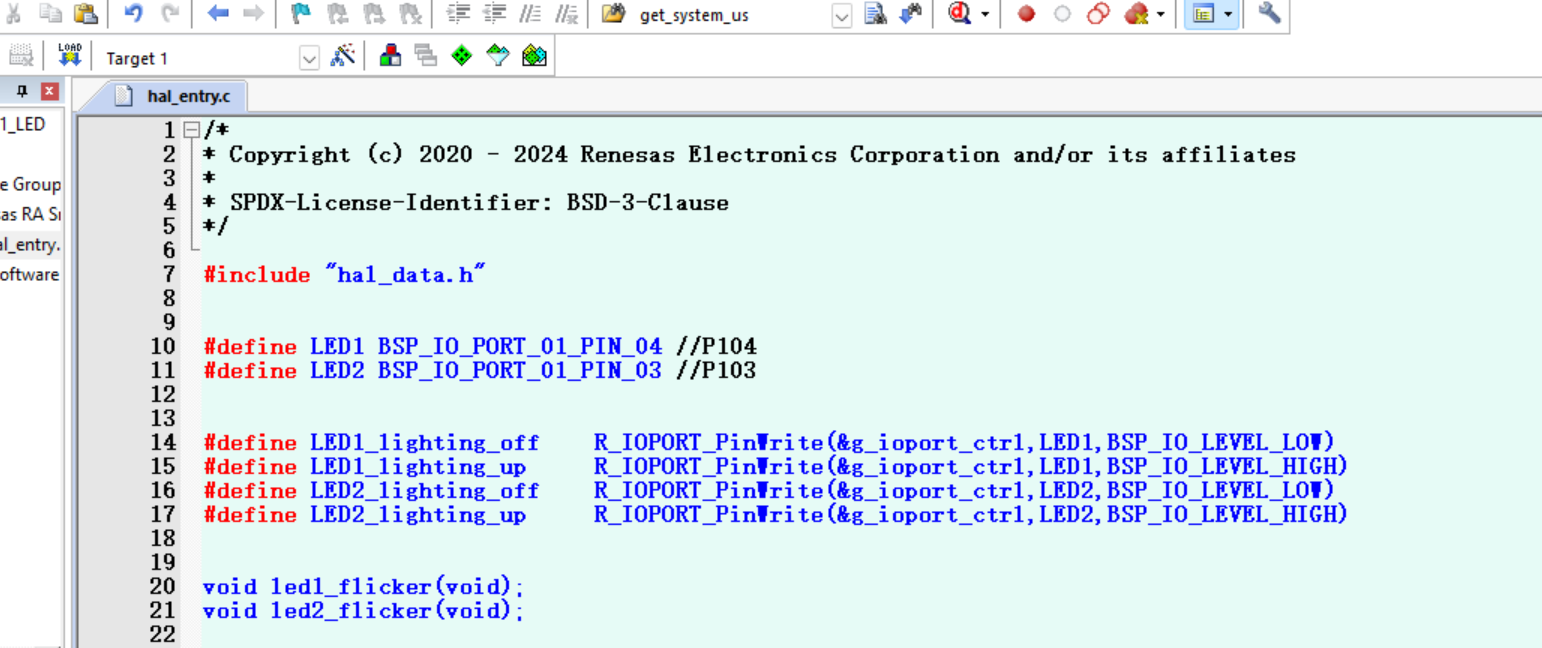Disable all breakpoints double-circle icon
This screenshot has width=1542, height=648.
click(1098, 14)
